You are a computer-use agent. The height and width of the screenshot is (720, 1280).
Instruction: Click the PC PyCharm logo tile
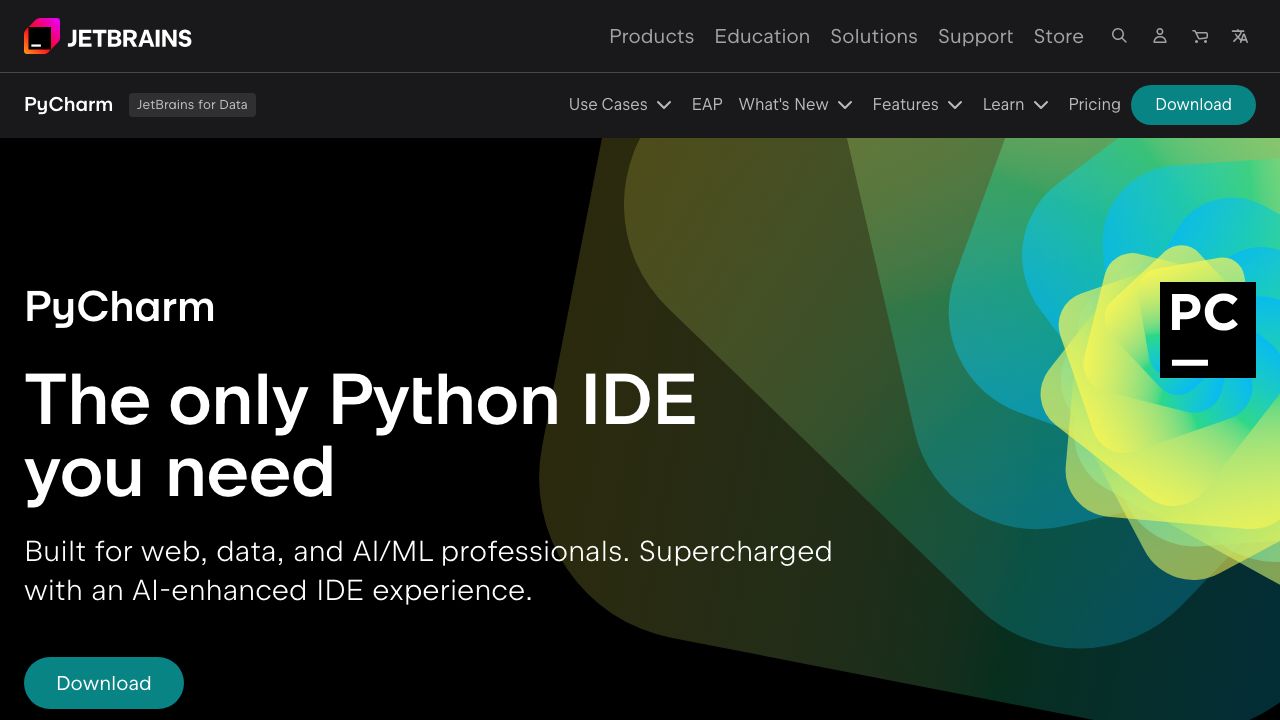[x=1207, y=330]
